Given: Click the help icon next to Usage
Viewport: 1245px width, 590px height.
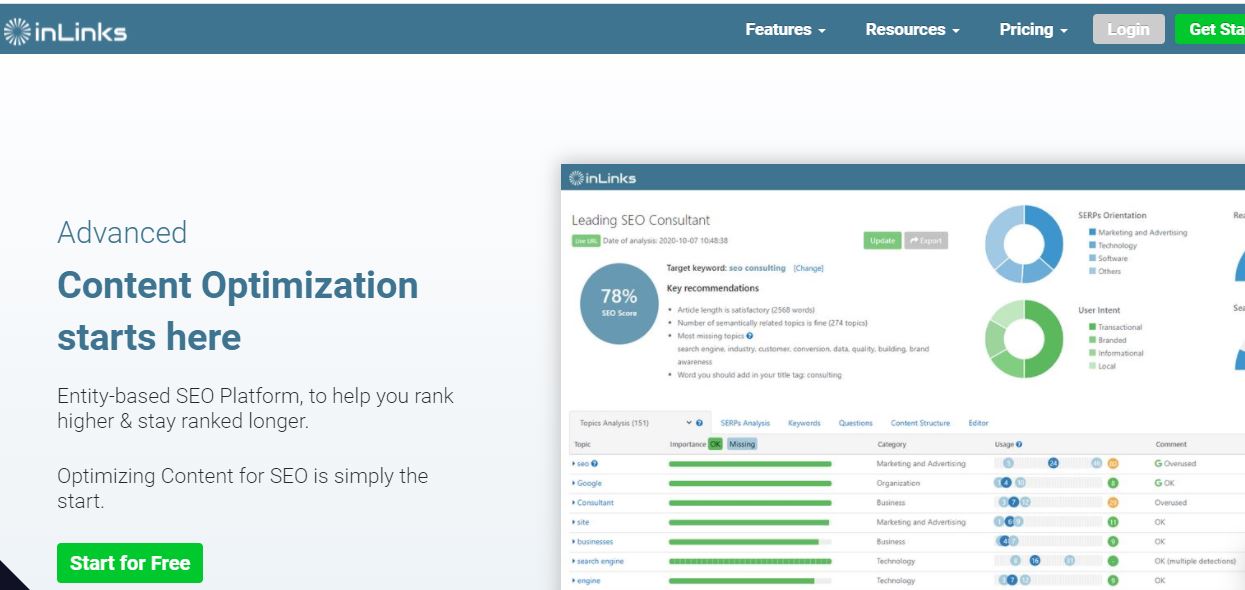Looking at the screenshot, I should coord(1019,444).
